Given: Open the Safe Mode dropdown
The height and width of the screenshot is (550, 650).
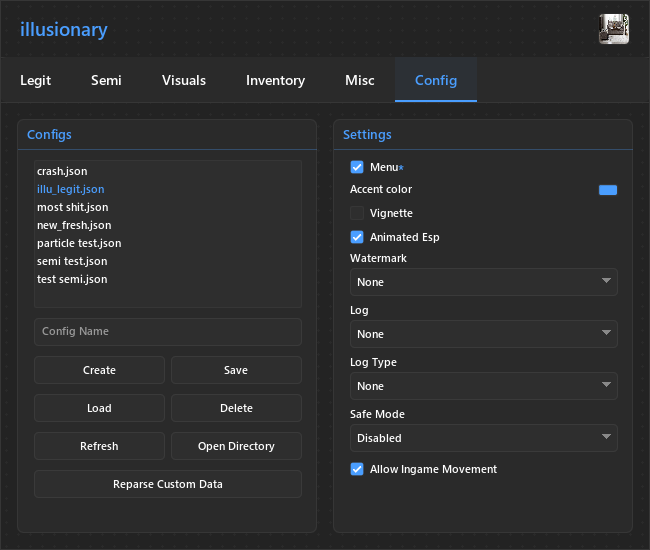Looking at the screenshot, I should coord(484,438).
